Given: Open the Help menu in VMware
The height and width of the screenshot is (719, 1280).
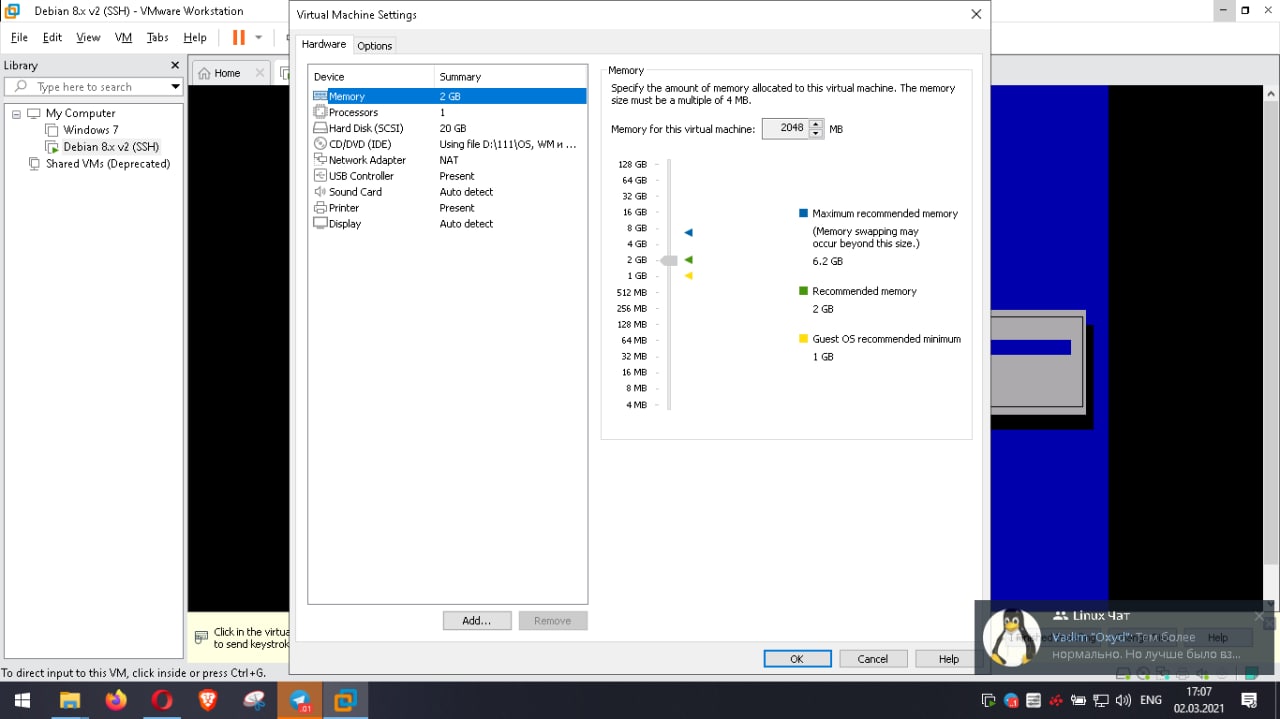Looking at the screenshot, I should (195, 37).
